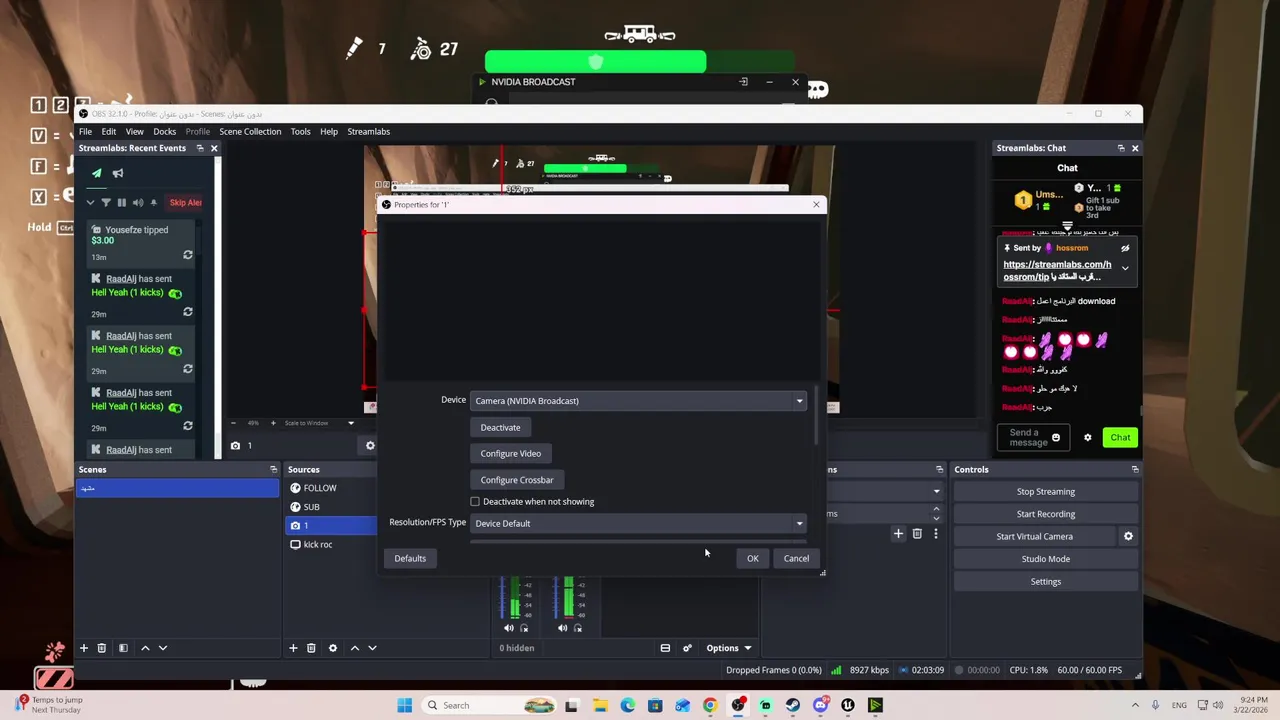
Task: Open advanced audio properties gears icon
Action: [x=687, y=648]
